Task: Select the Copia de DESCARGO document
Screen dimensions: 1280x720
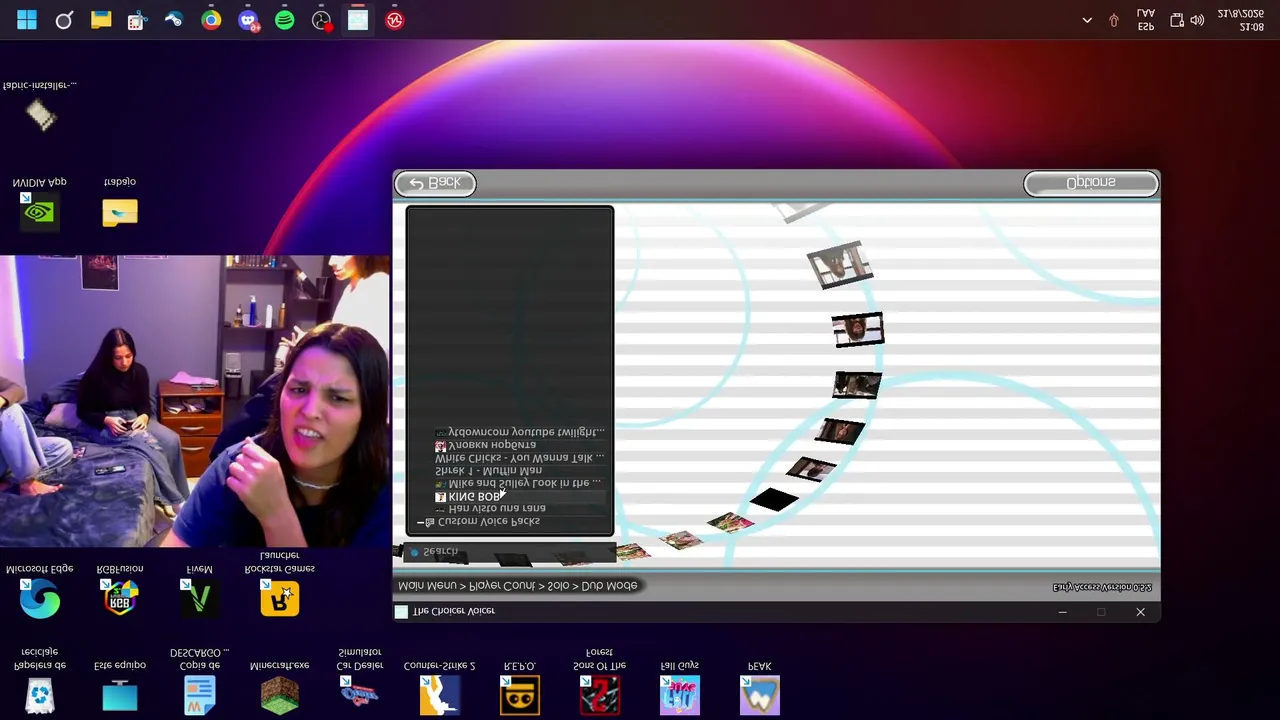Action: point(200,681)
